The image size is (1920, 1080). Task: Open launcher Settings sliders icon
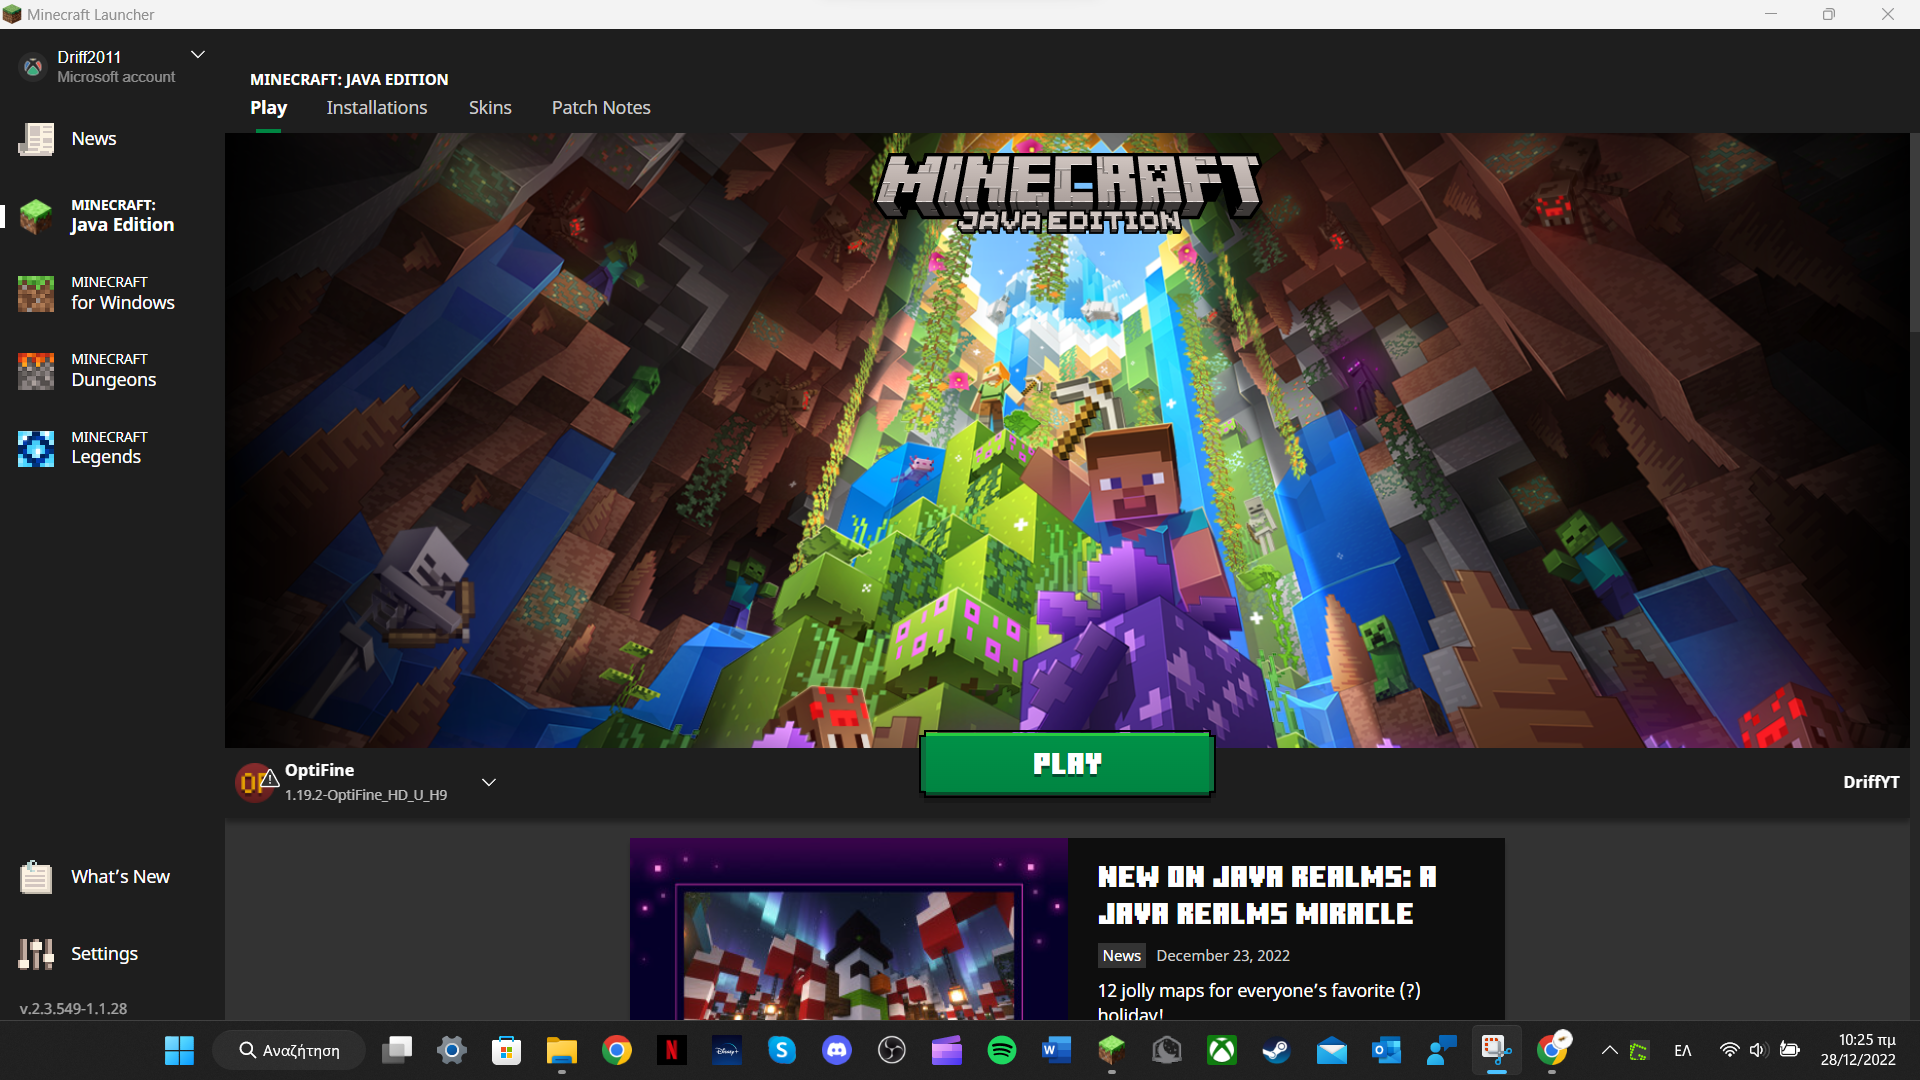point(36,954)
